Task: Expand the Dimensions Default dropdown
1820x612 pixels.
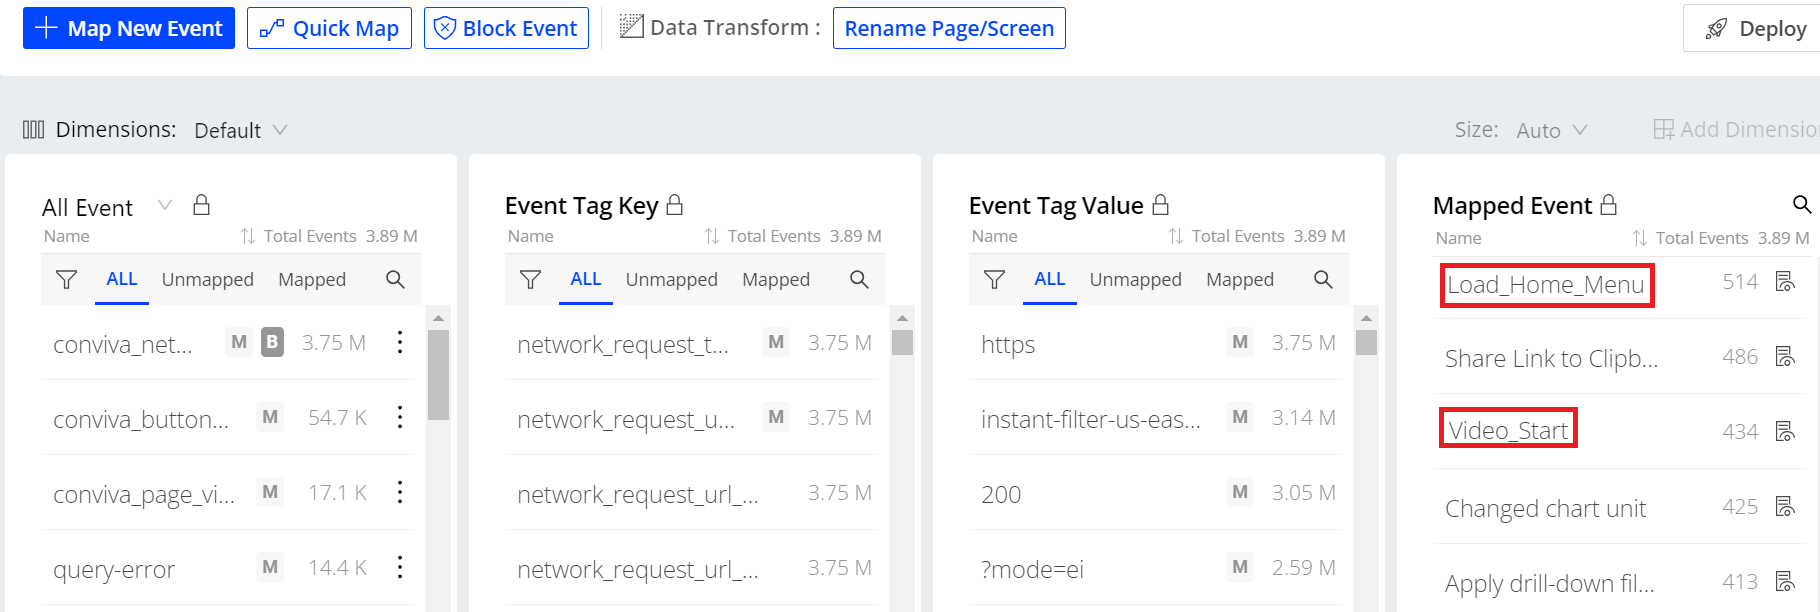Action: coord(240,130)
